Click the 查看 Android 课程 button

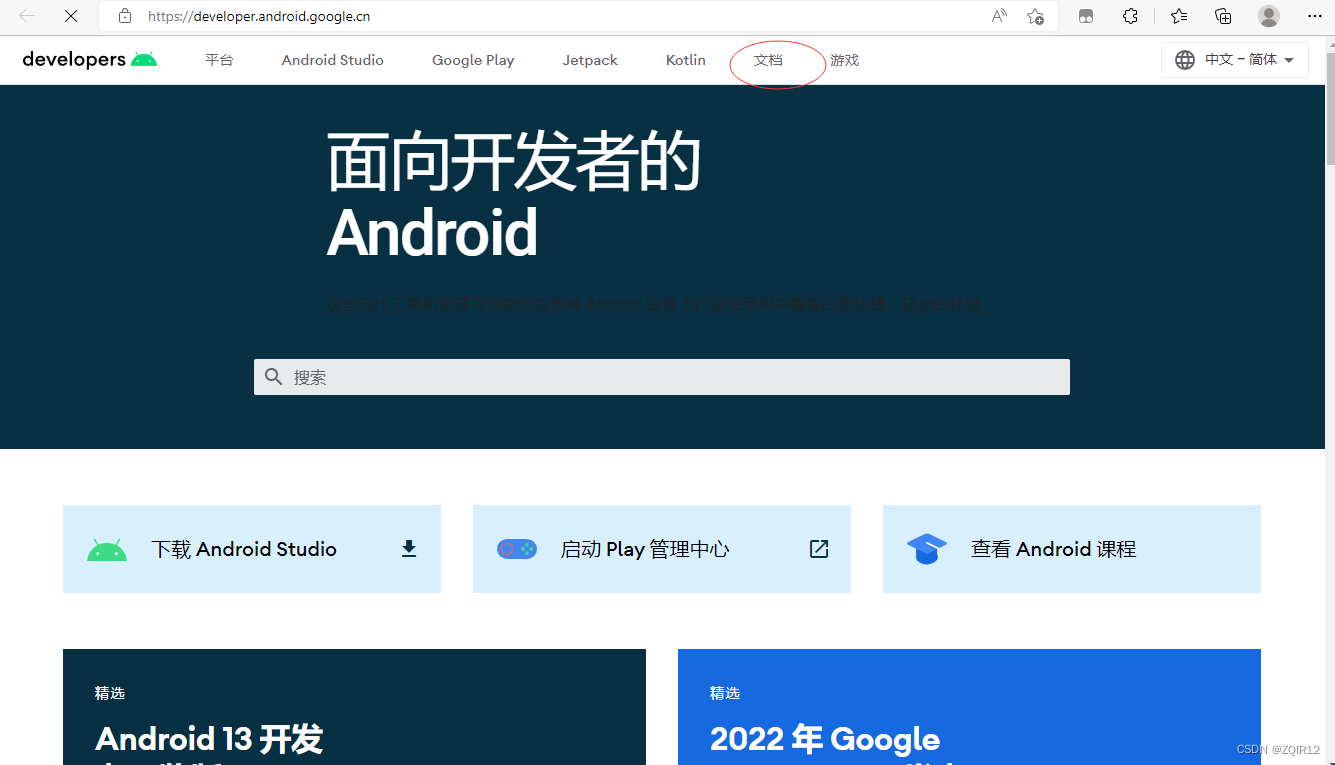[x=1052, y=548]
